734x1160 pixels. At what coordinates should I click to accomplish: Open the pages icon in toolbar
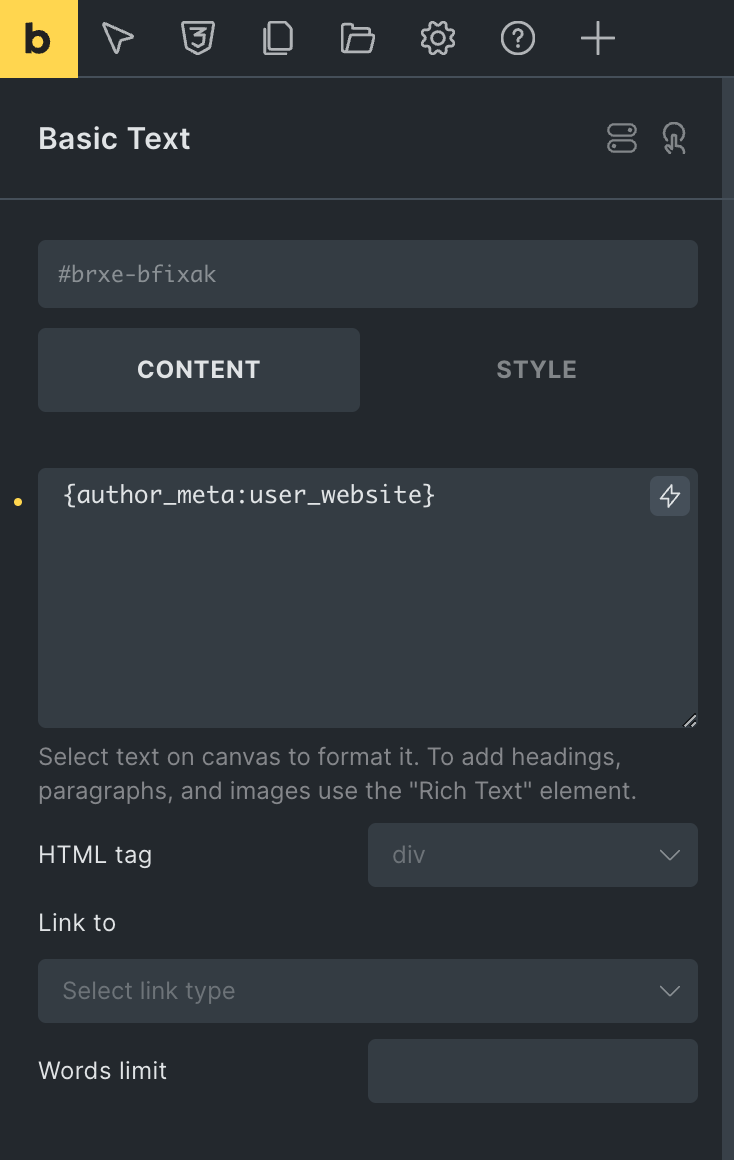tap(277, 38)
